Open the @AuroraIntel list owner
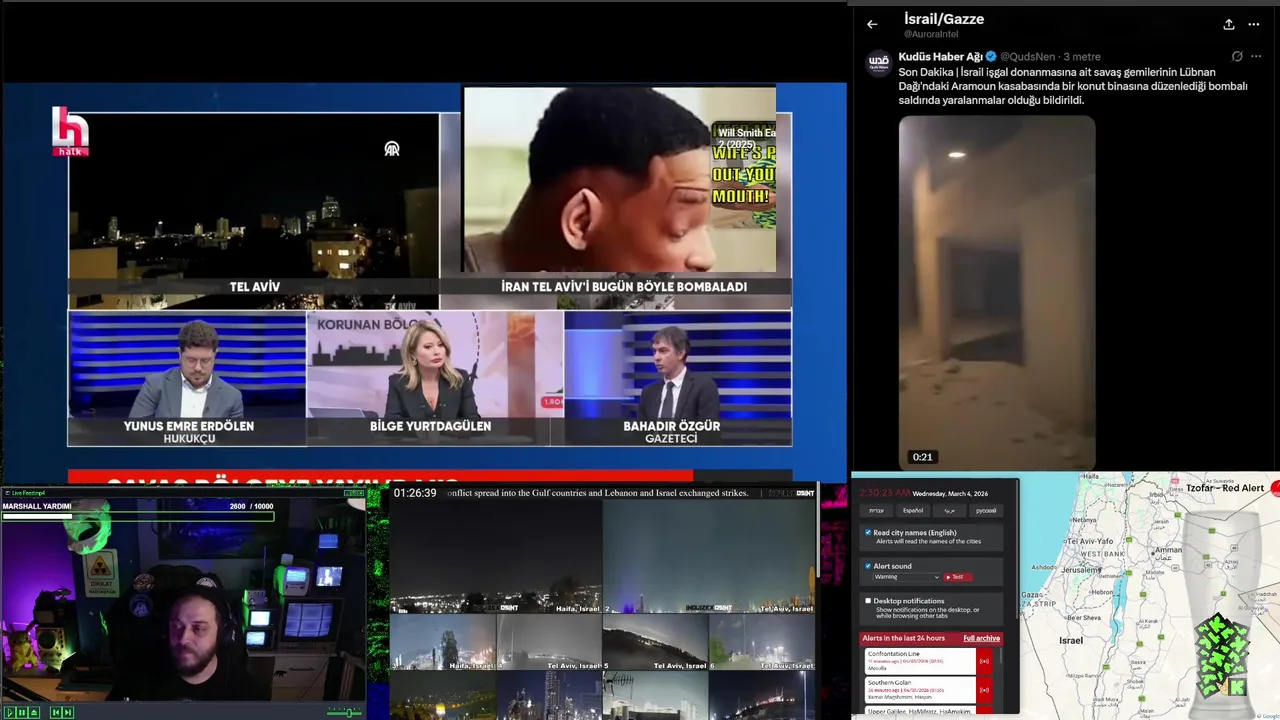This screenshot has height=720, width=1280. tap(931, 35)
